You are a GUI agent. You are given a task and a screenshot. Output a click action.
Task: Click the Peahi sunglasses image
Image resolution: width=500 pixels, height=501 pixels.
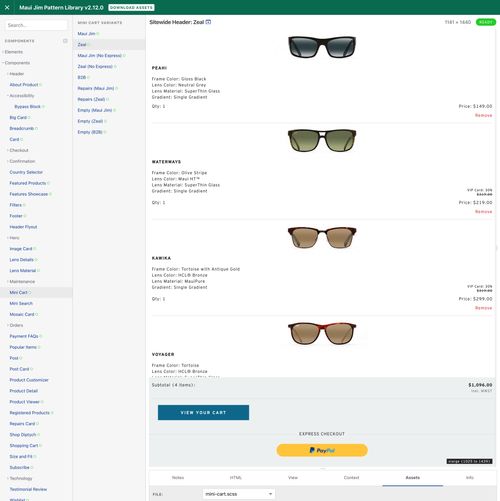point(322,47)
